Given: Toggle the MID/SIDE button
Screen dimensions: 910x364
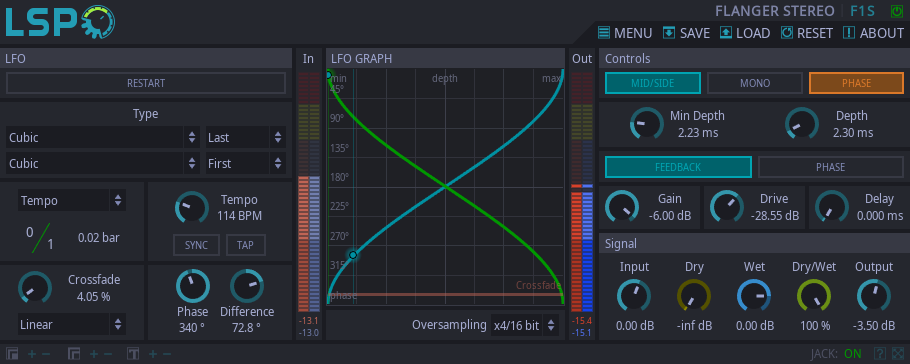Looking at the screenshot, I should 652,83.
